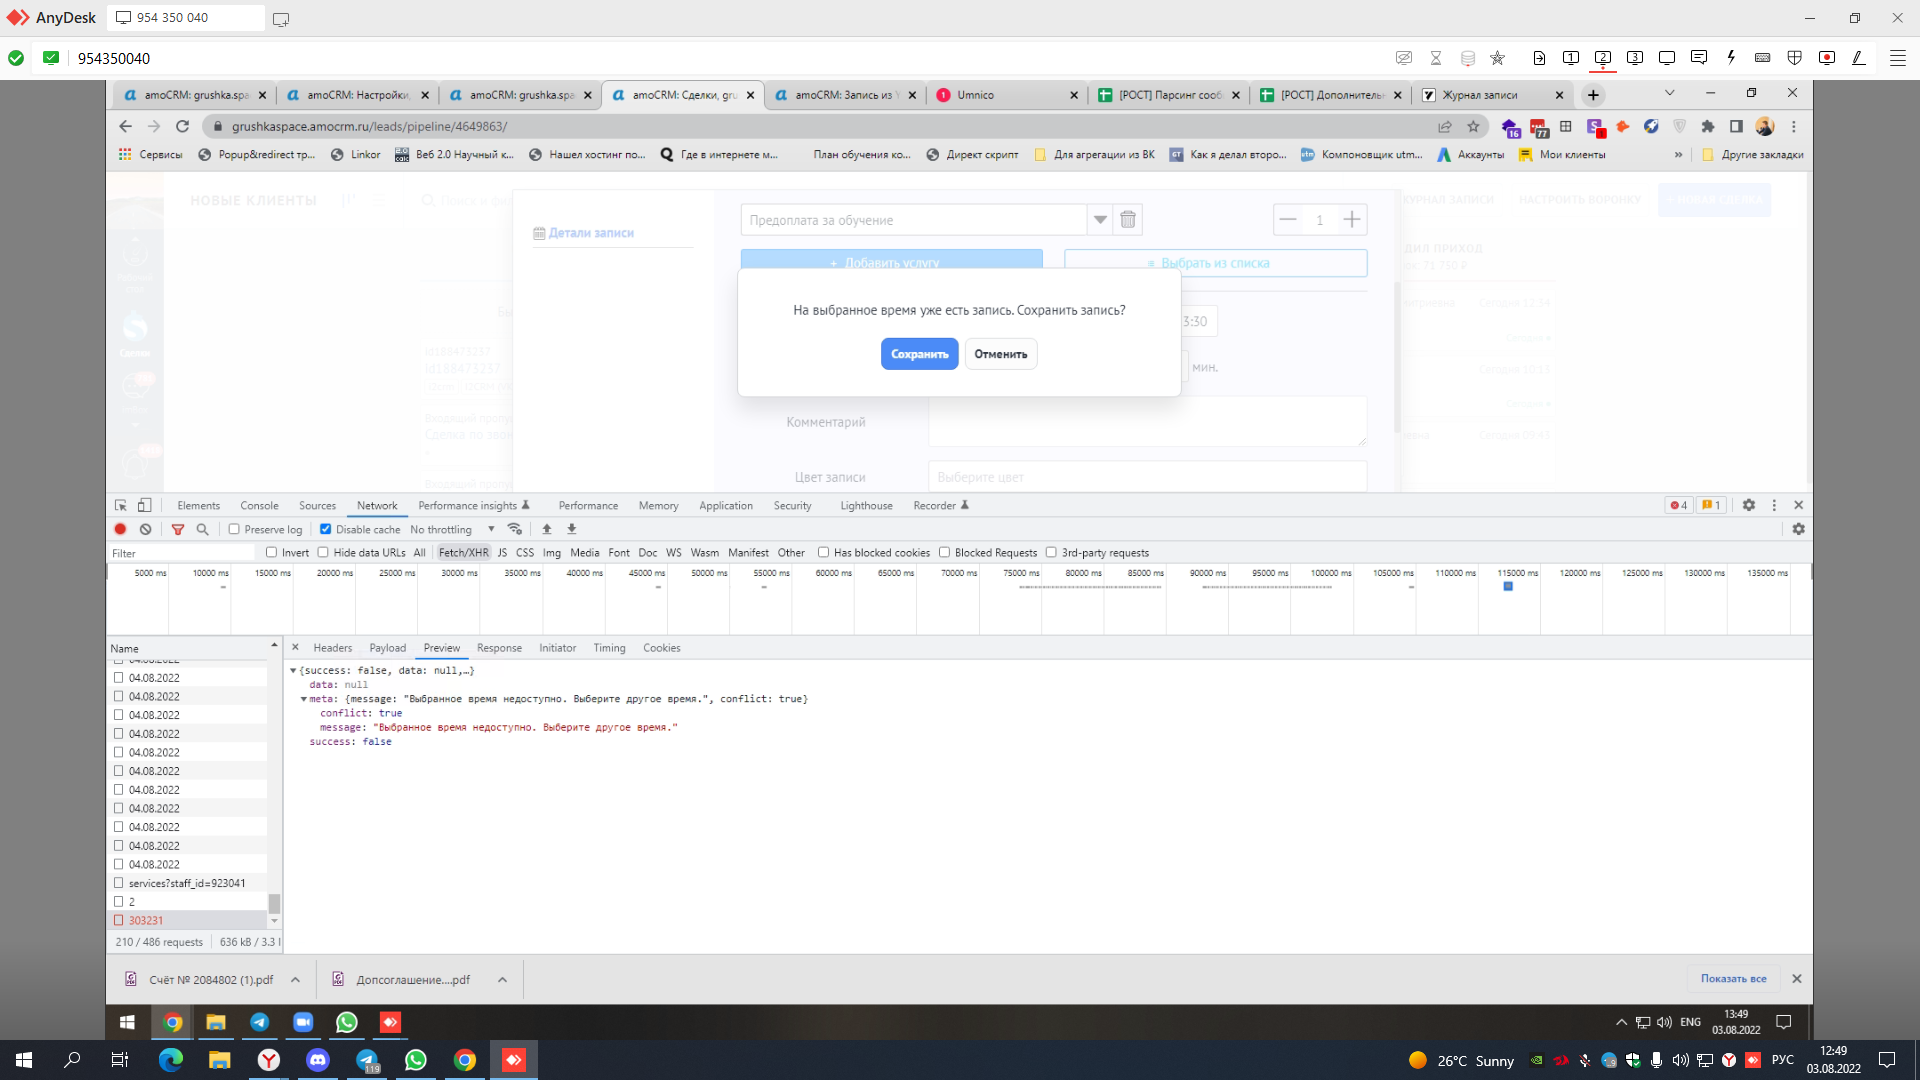Uncheck the Disable cache checkbox

pyautogui.click(x=325, y=529)
